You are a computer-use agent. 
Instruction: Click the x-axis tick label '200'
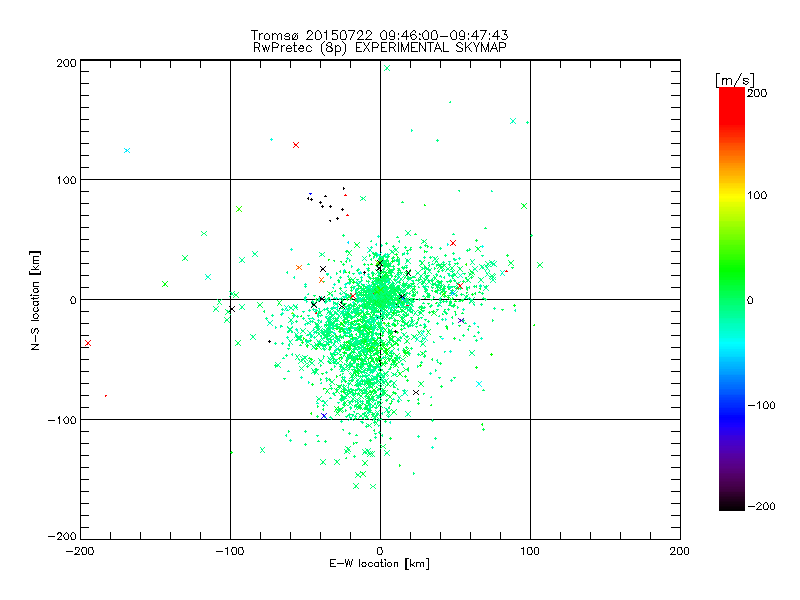[x=680, y=552]
